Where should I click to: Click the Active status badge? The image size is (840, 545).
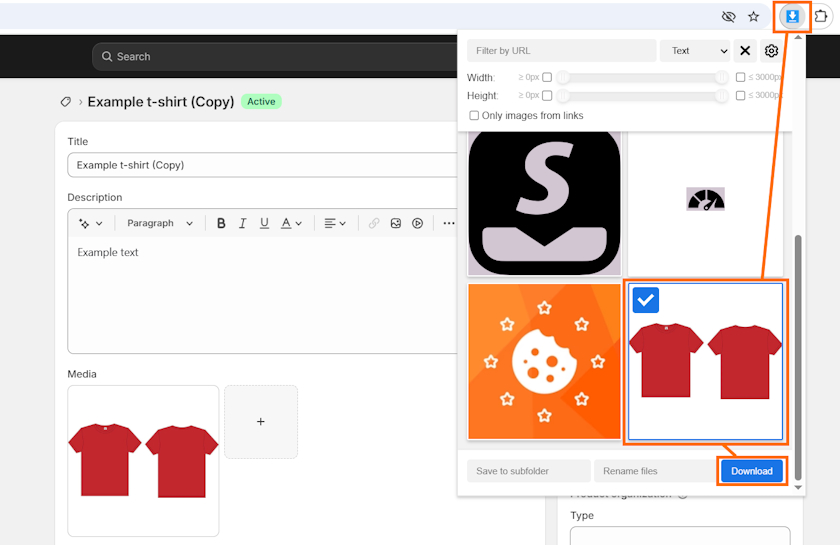click(x=261, y=101)
